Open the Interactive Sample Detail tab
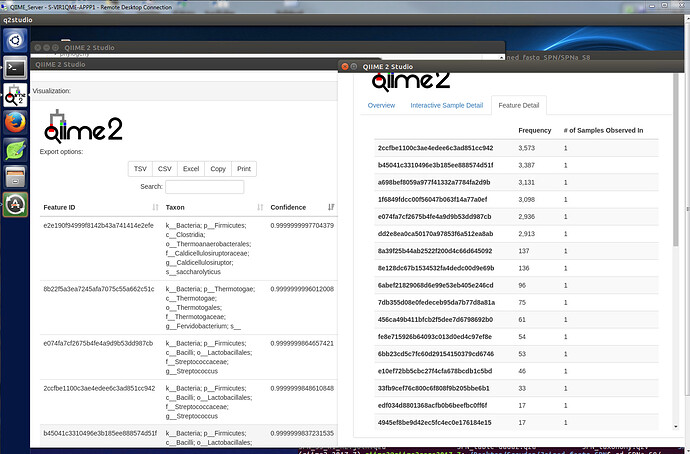The width and height of the screenshot is (690, 454). click(x=446, y=105)
